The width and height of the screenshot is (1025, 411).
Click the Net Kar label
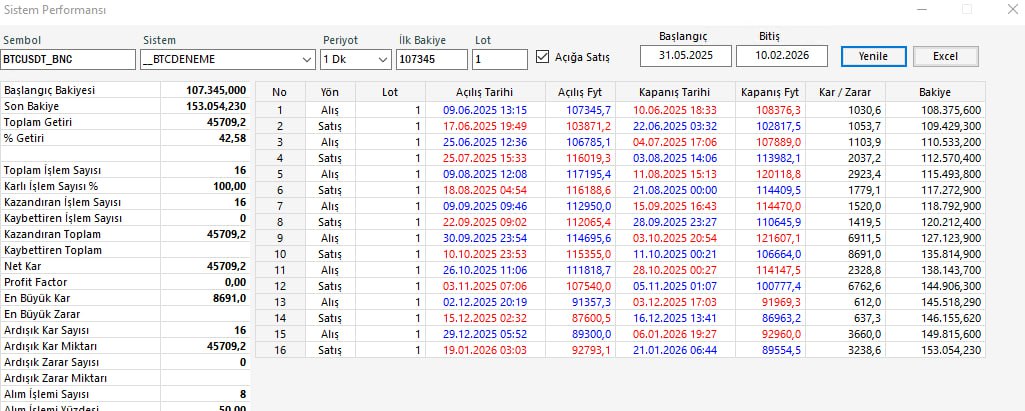point(22,266)
